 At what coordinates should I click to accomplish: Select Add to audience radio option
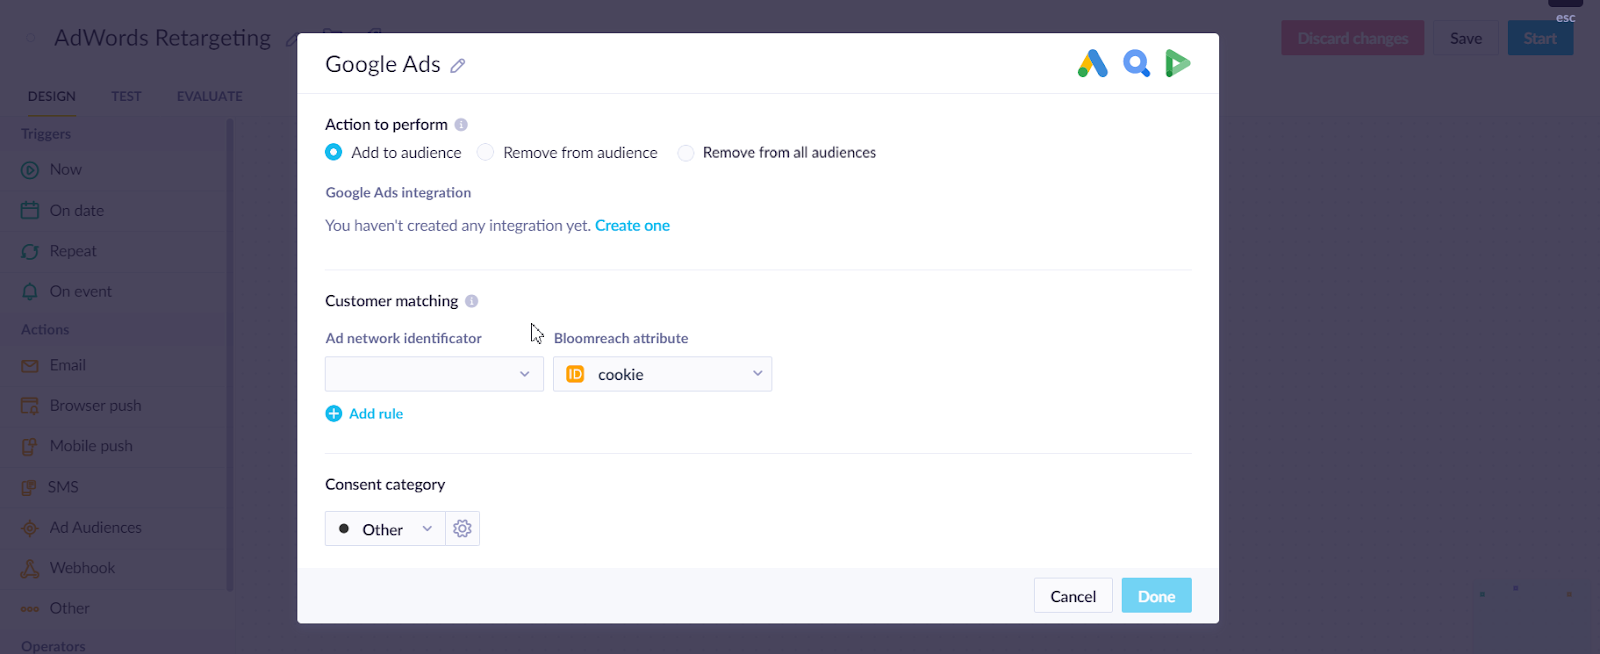click(334, 152)
